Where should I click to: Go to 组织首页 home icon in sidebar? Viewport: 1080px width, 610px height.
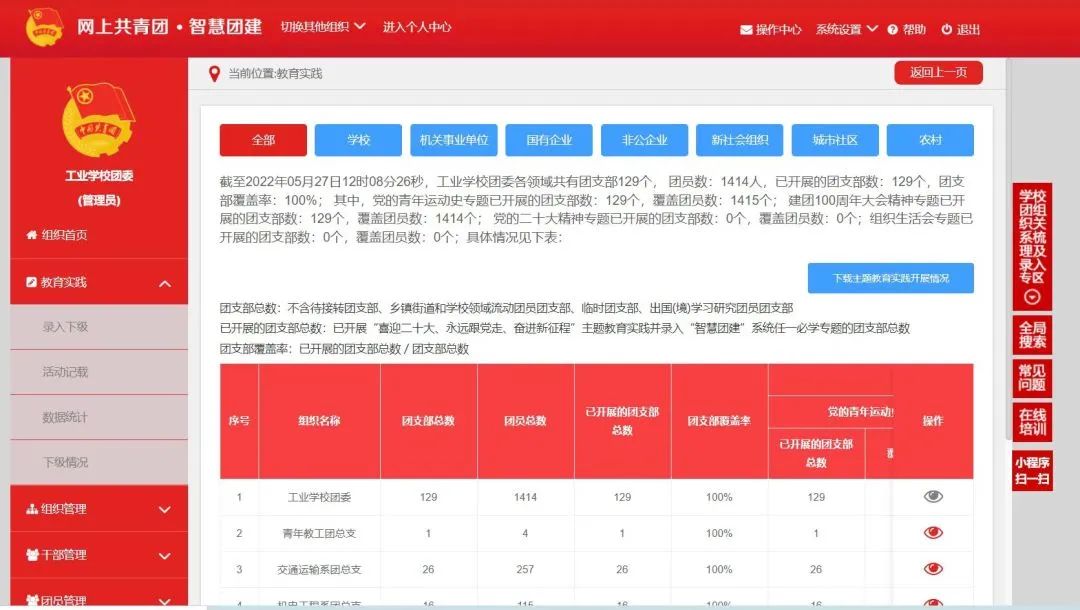[30, 235]
